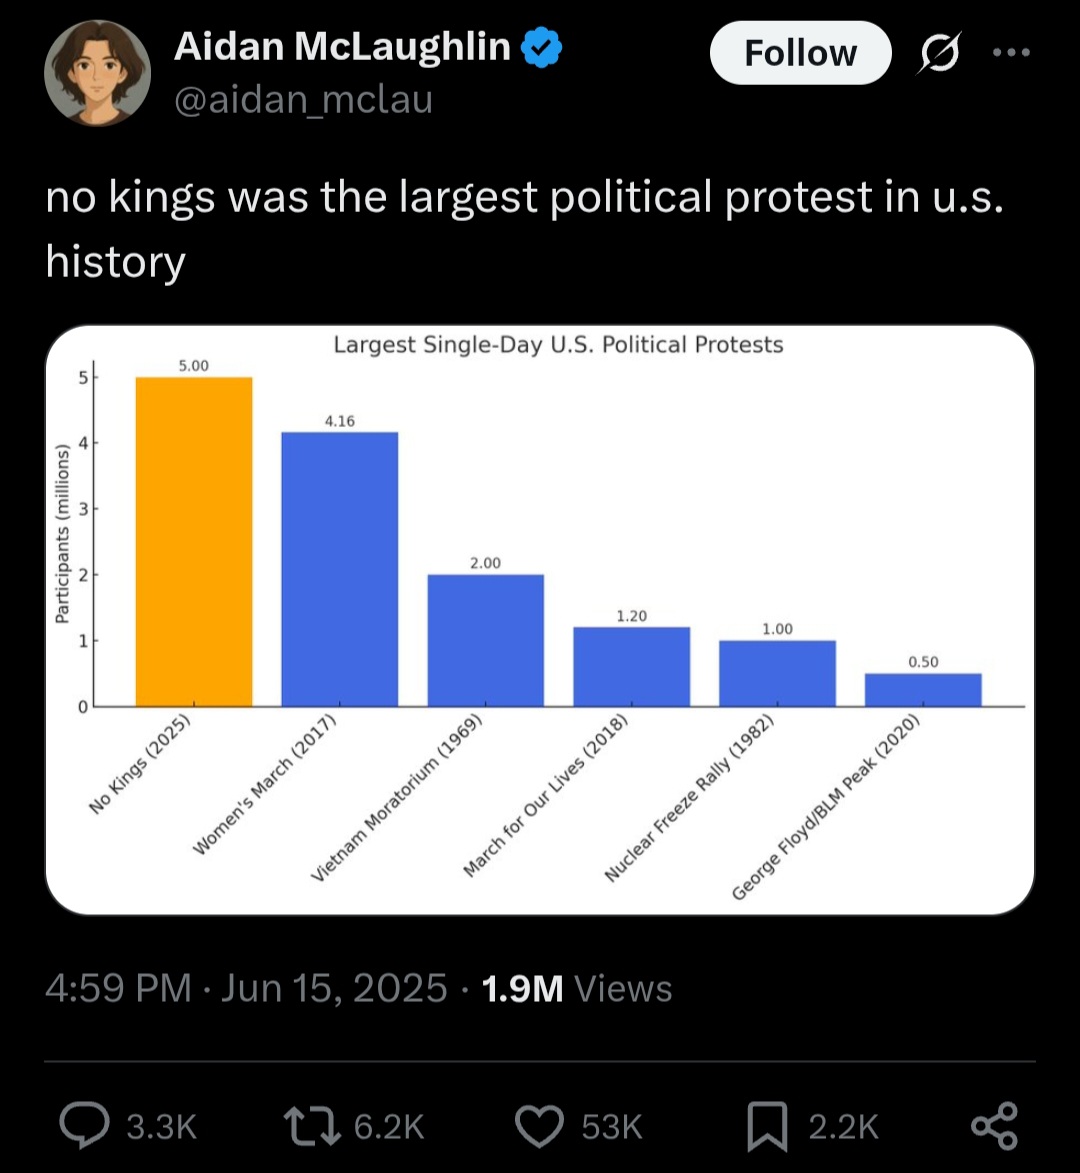
Task: Open the Grok slash-circle icon
Action: (x=939, y=53)
